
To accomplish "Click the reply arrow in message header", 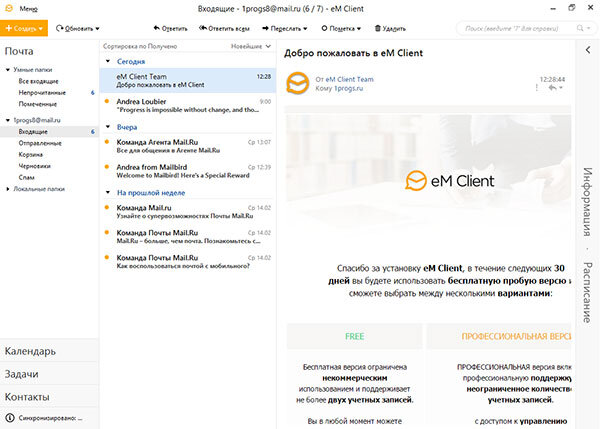I will (552, 88).
